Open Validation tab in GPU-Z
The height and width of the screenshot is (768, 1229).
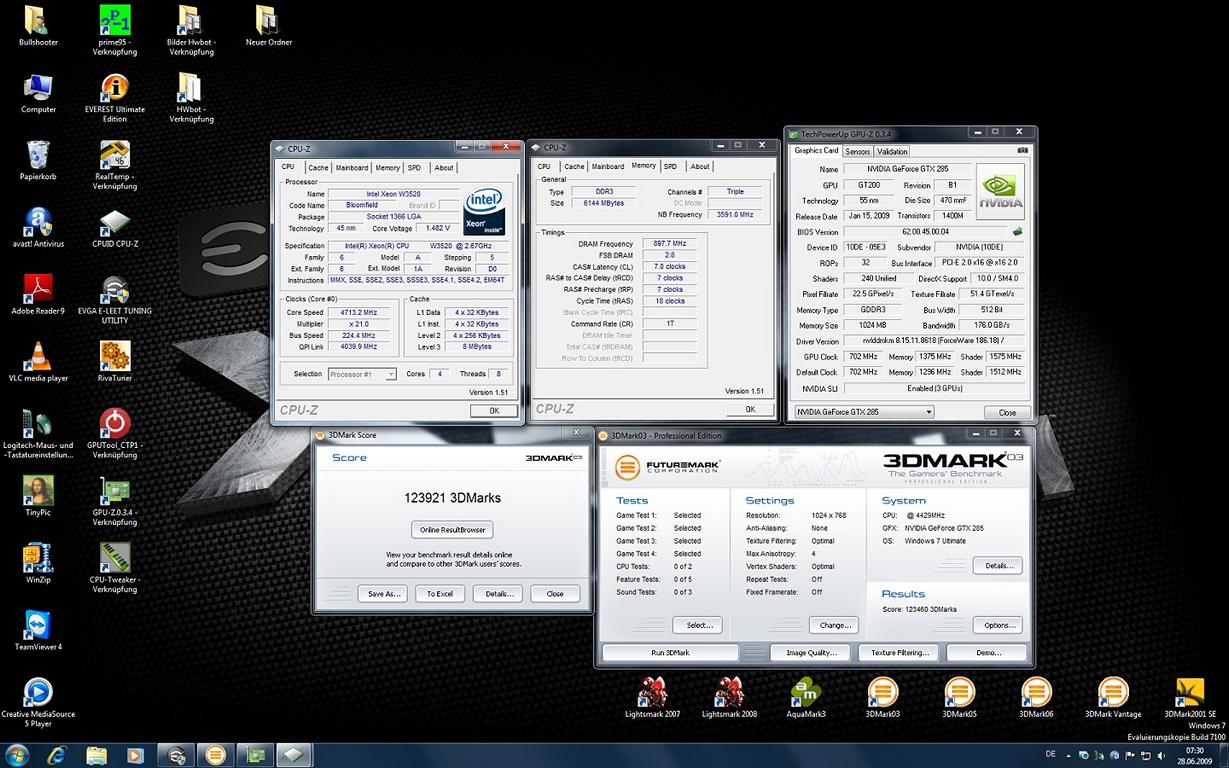(893, 152)
